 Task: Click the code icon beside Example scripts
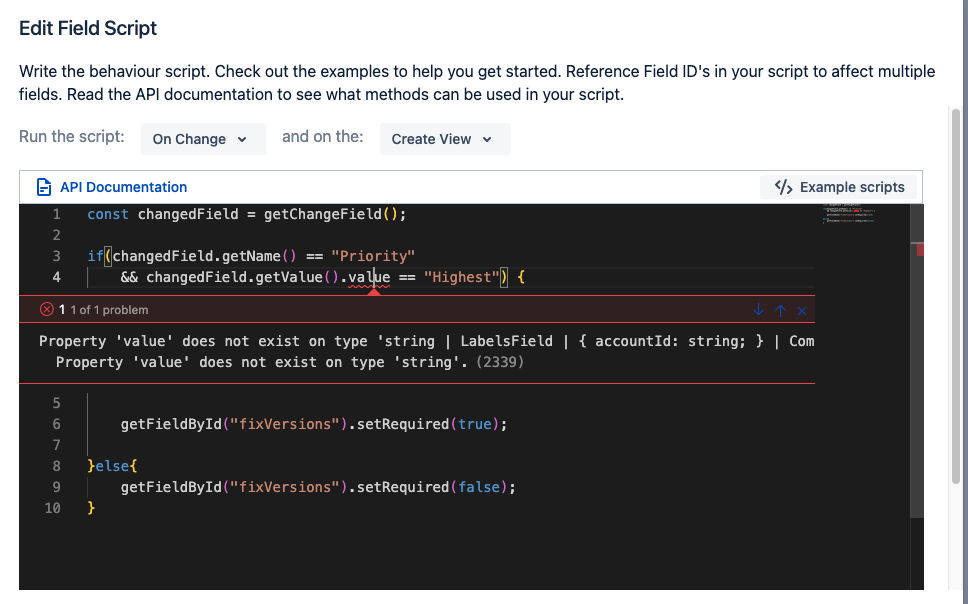(783, 186)
